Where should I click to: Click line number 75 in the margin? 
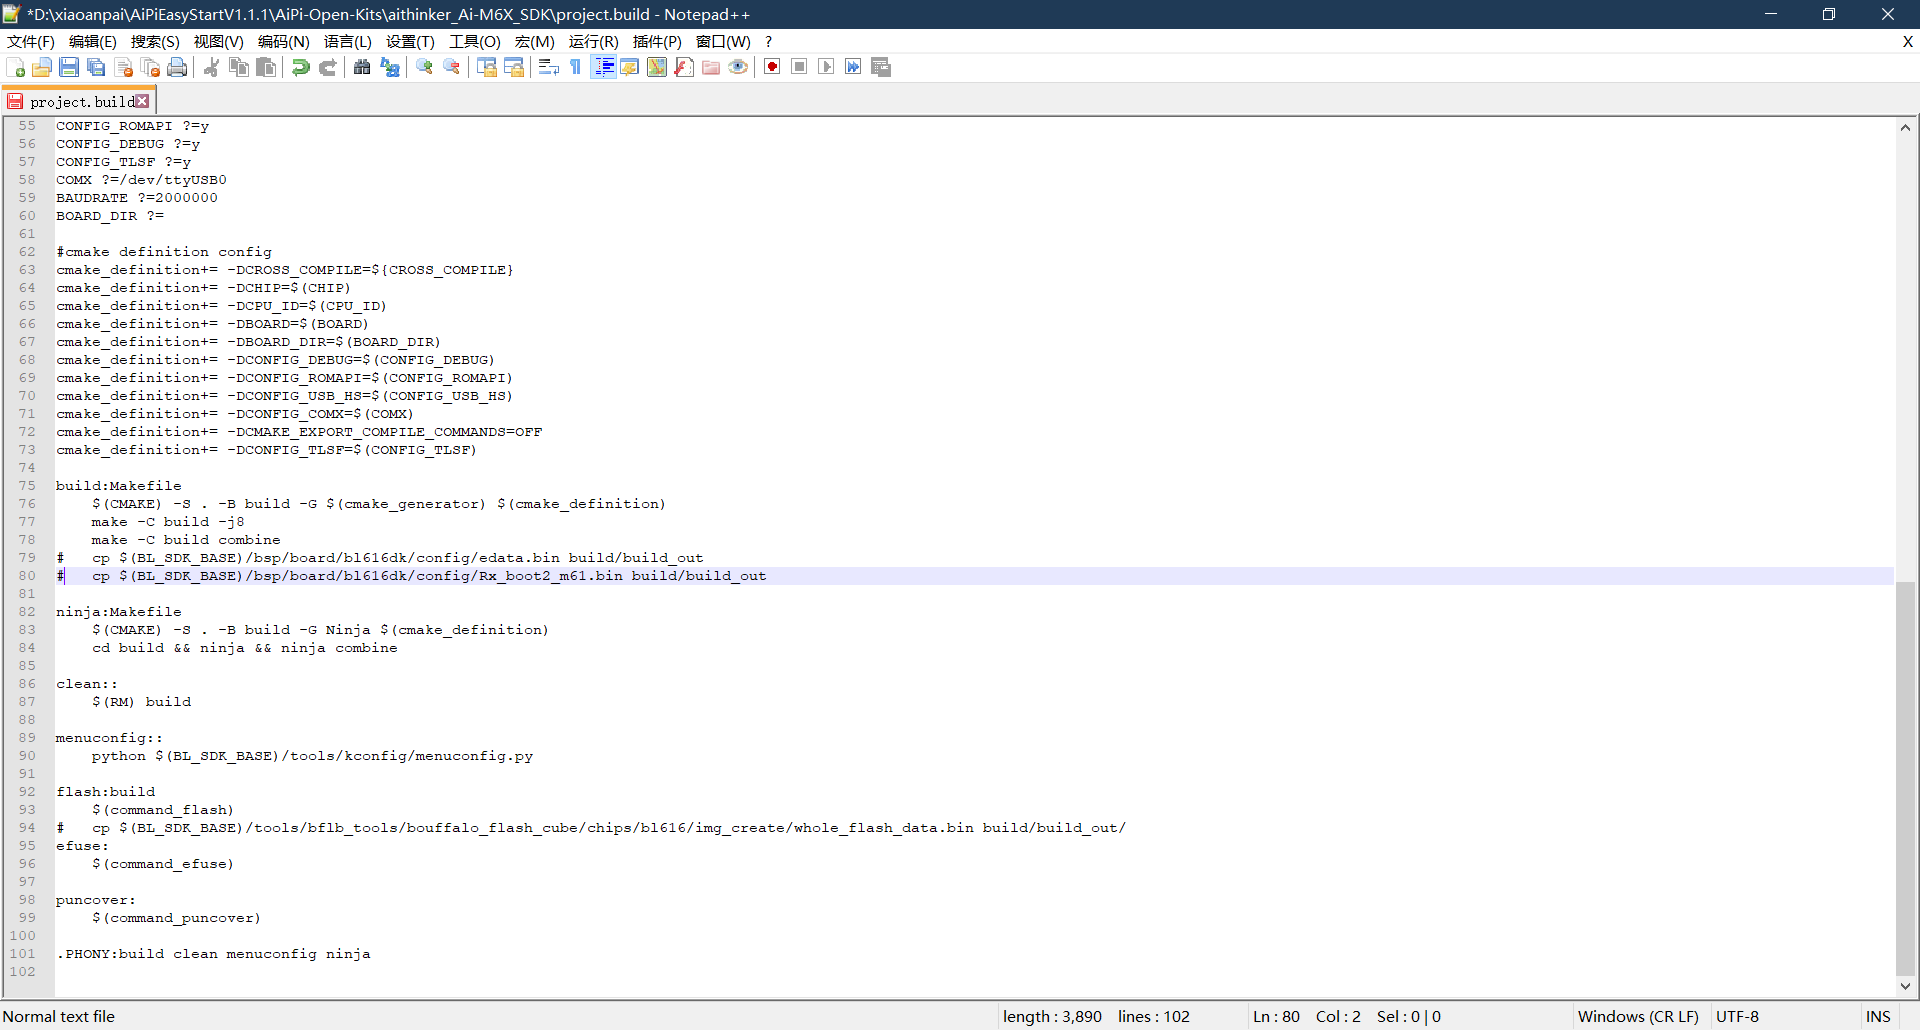[x=27, y=486]
